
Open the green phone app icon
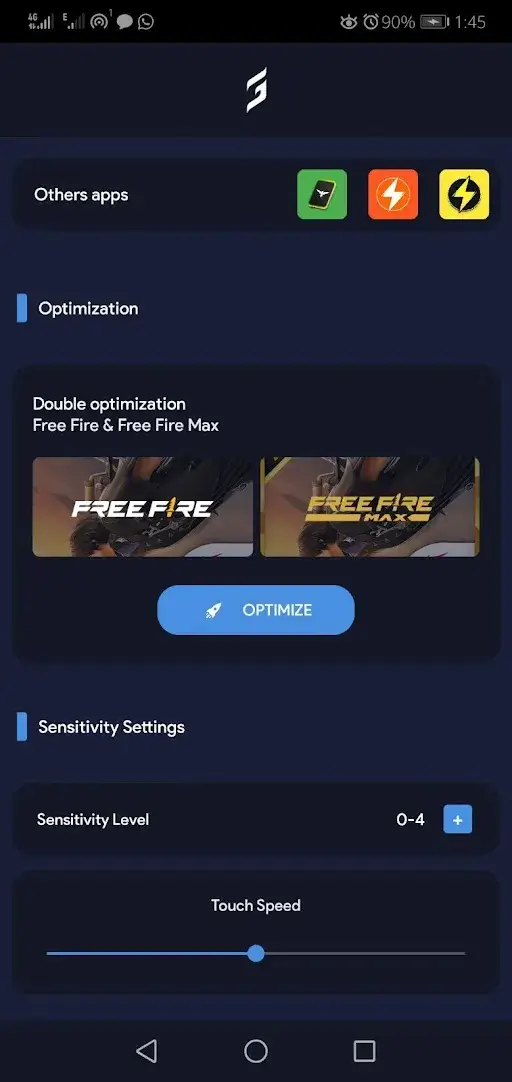tap(322, 195)
